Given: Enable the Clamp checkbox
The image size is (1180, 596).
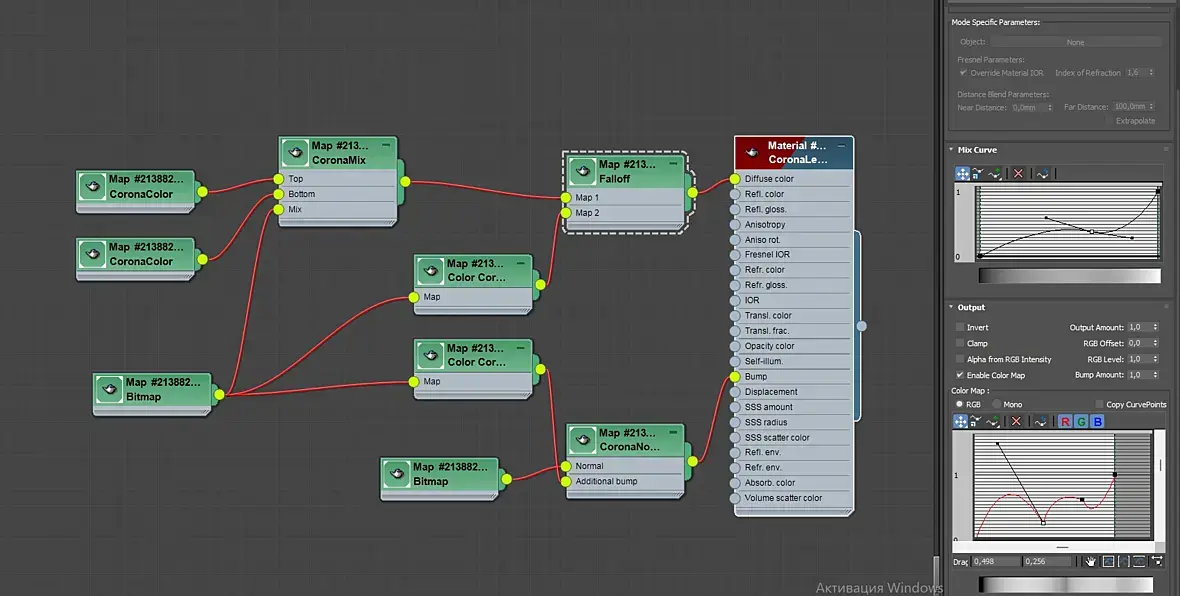Looking at the screenshot, I should coord(960,343).
